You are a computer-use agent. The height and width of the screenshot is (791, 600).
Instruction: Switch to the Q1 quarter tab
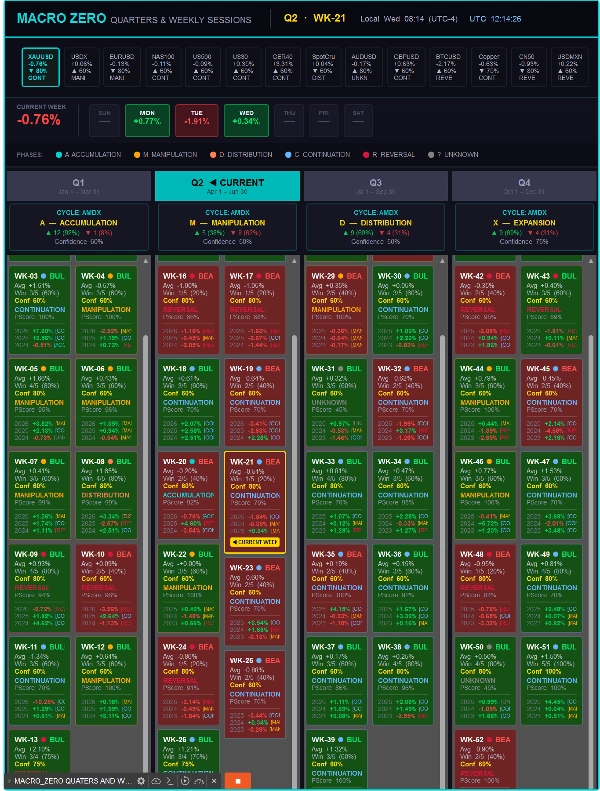click(79, 186)
